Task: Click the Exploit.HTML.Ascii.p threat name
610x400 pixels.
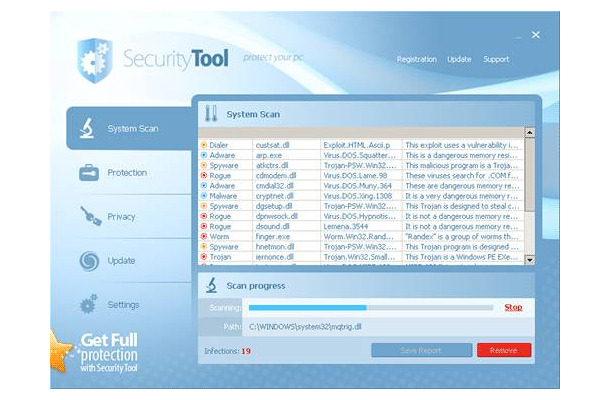Action: point(357,145)
